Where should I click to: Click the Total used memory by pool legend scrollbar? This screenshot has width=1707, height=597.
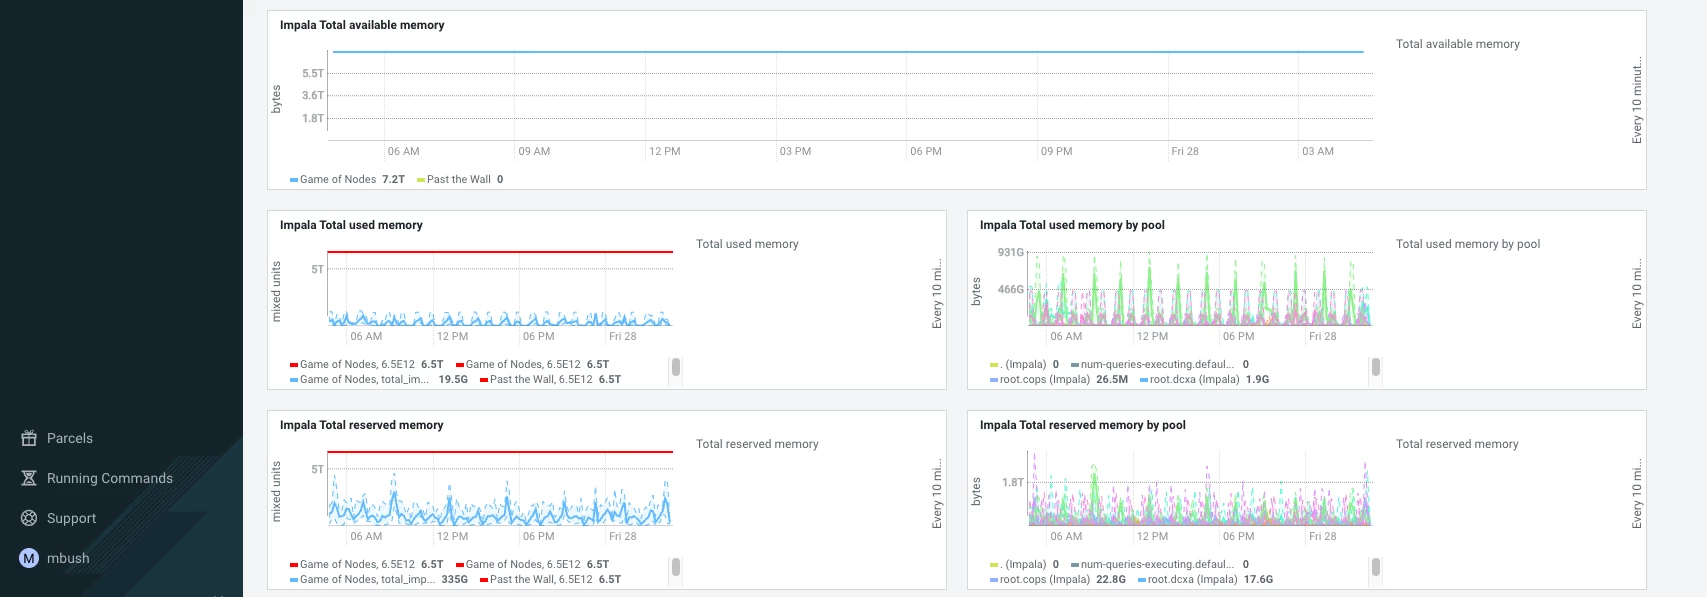(x=1376, y=367)
